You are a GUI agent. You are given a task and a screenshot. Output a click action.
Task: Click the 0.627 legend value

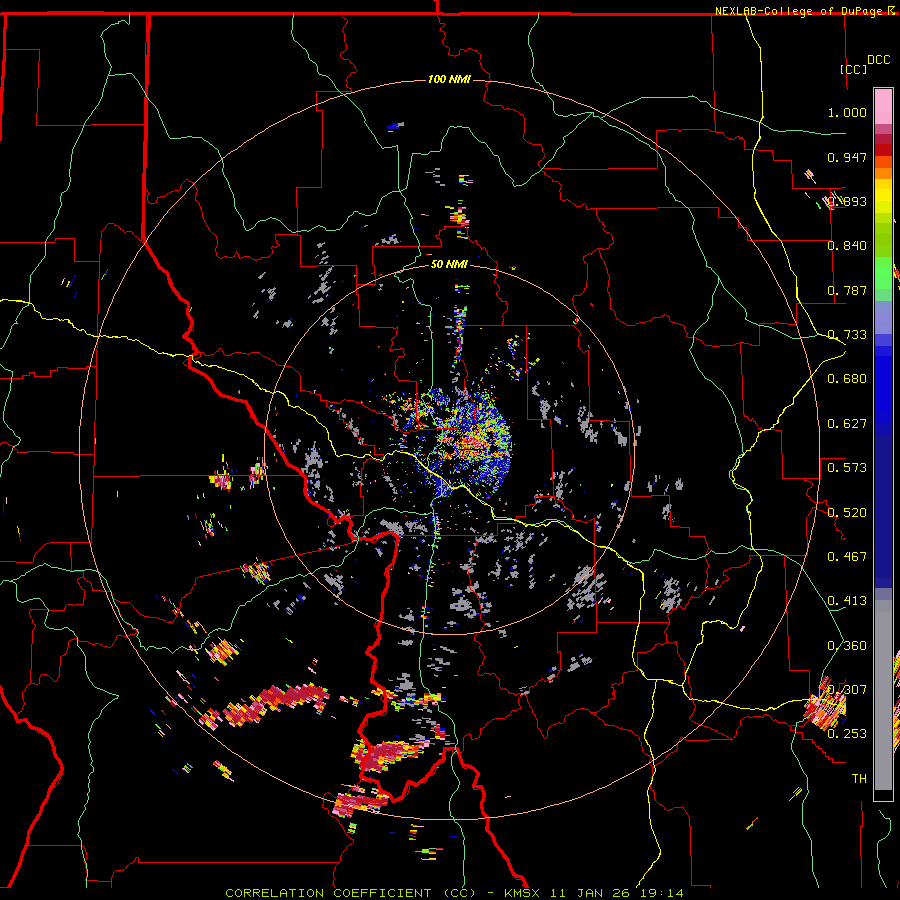point(847,424)
